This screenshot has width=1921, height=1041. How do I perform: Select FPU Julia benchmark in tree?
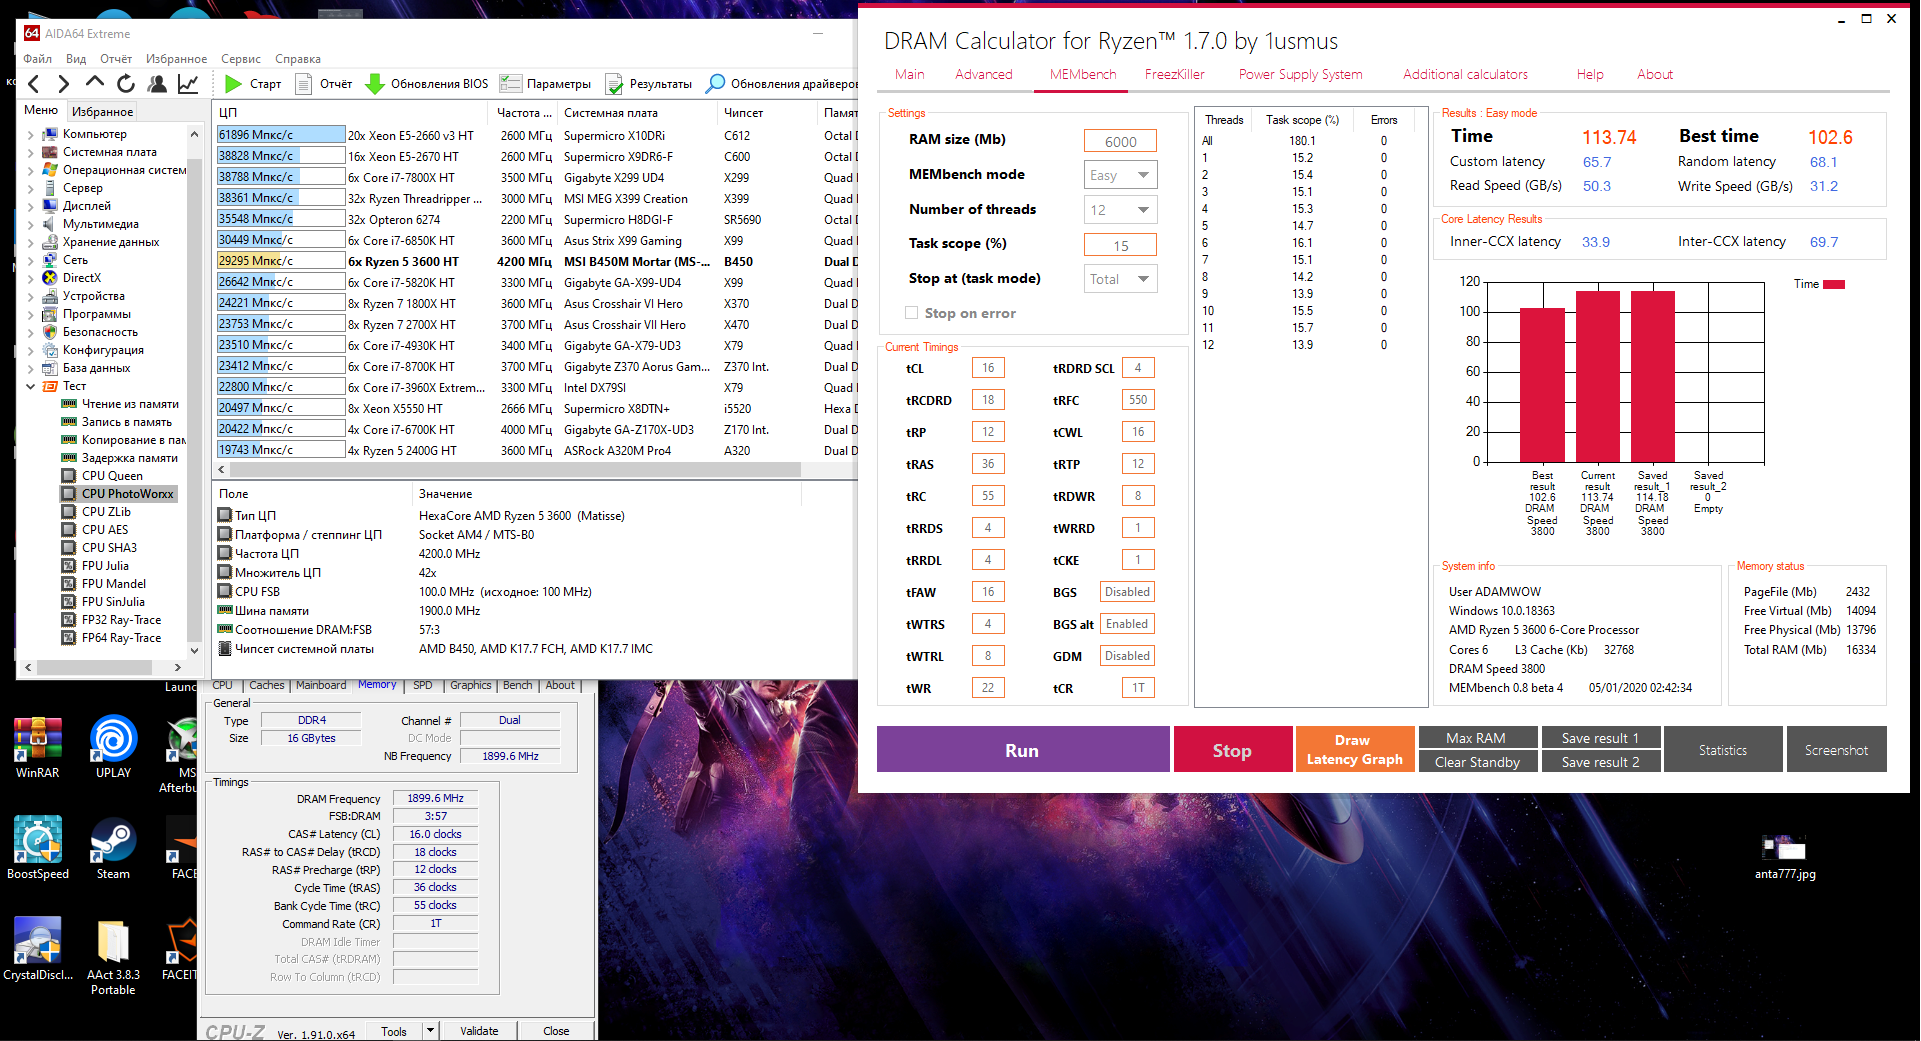105,566
